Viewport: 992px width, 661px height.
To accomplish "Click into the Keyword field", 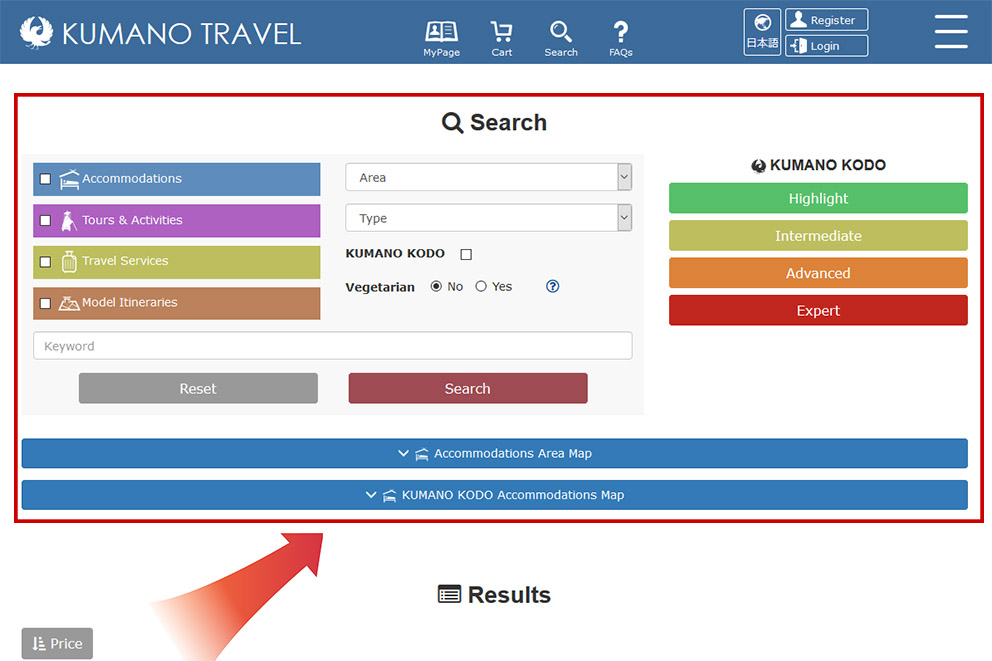I will (333, 346).
